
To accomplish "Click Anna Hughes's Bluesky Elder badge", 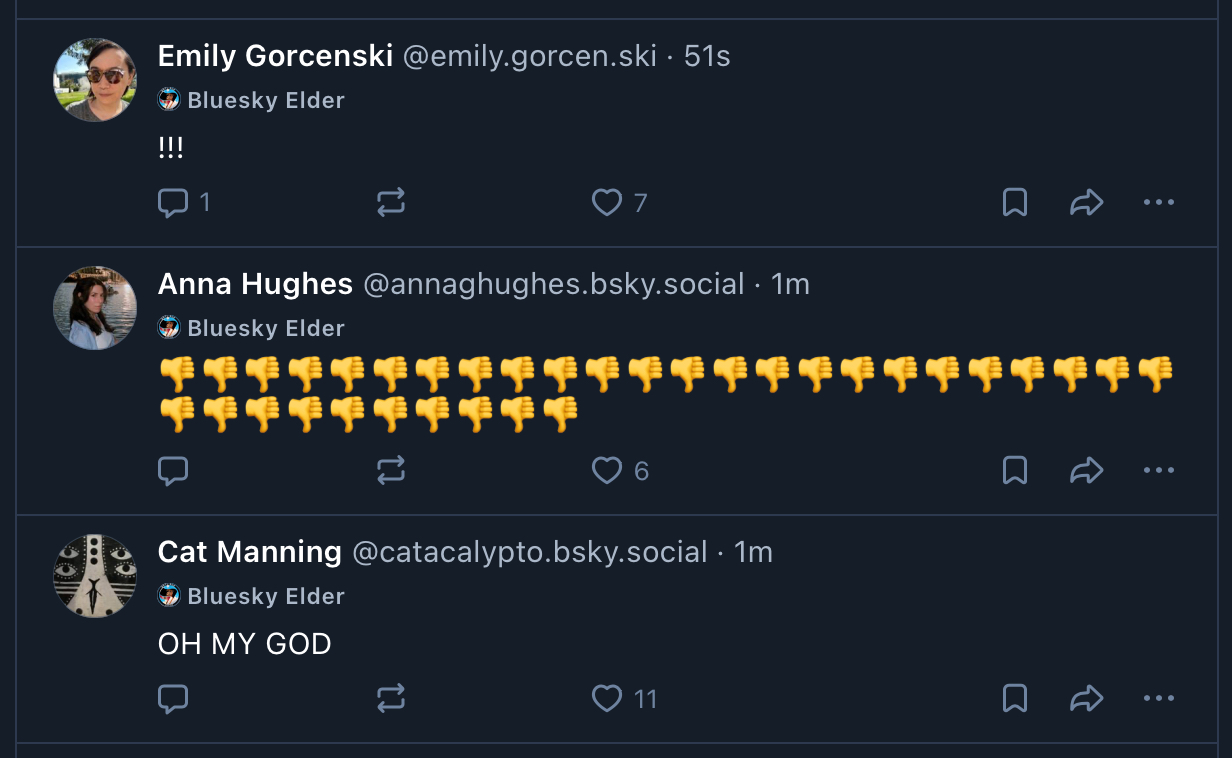I will tap(252, 328).
